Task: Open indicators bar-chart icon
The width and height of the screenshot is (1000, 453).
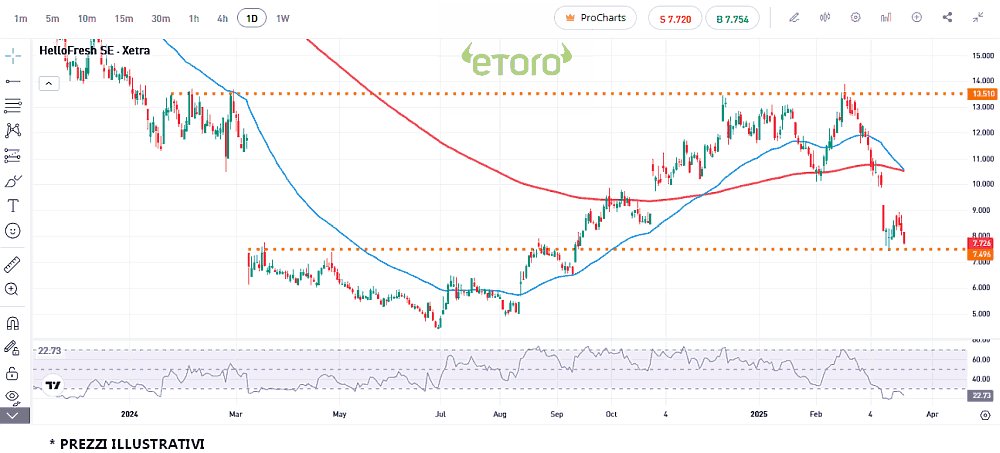Action: 886,18
